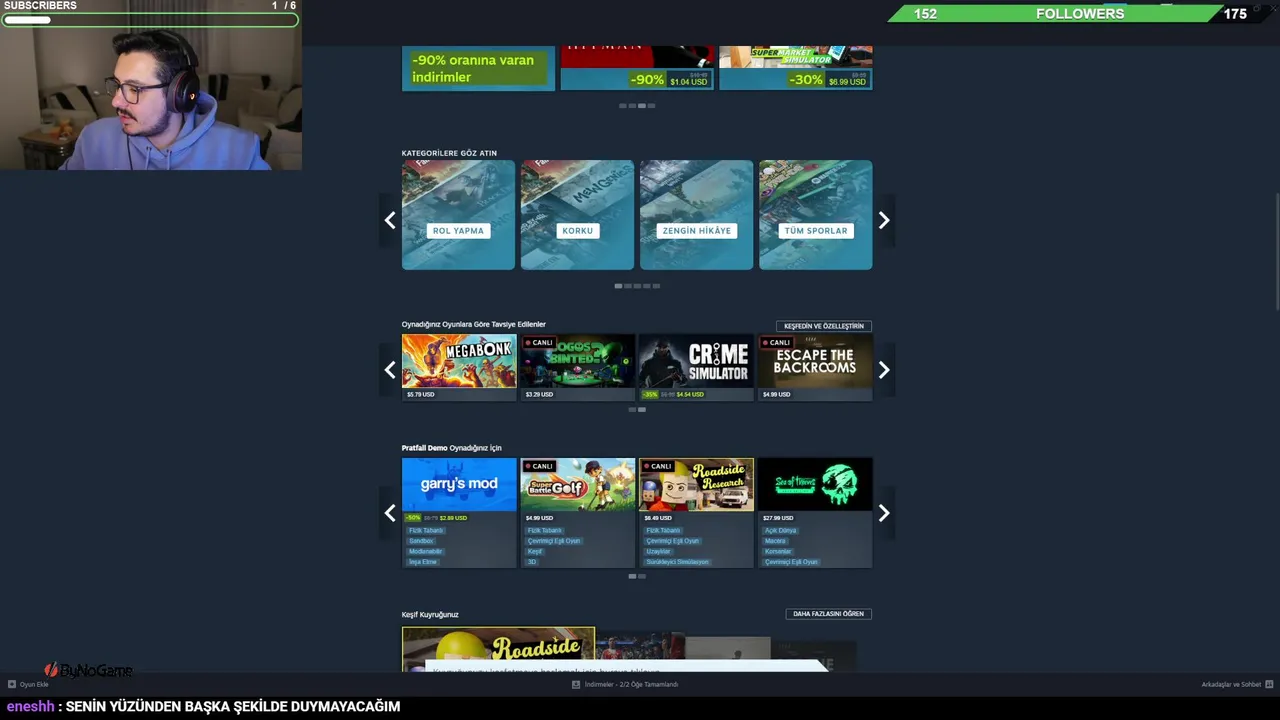Click İndirmeler 2/2 Öğe Tamamlandı text
This screenshot has height=720, width=1280.
(631, 685)
